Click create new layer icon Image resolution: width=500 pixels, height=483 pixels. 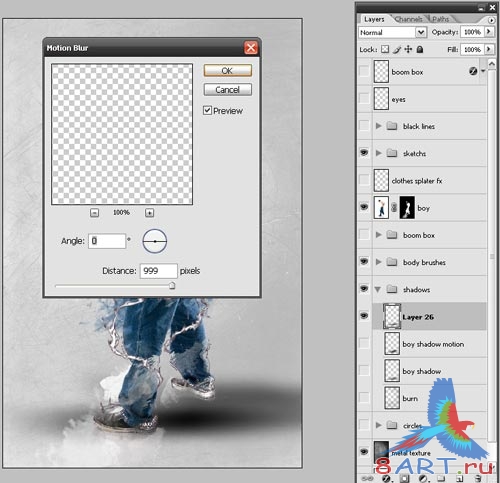[x=460, y=479]
